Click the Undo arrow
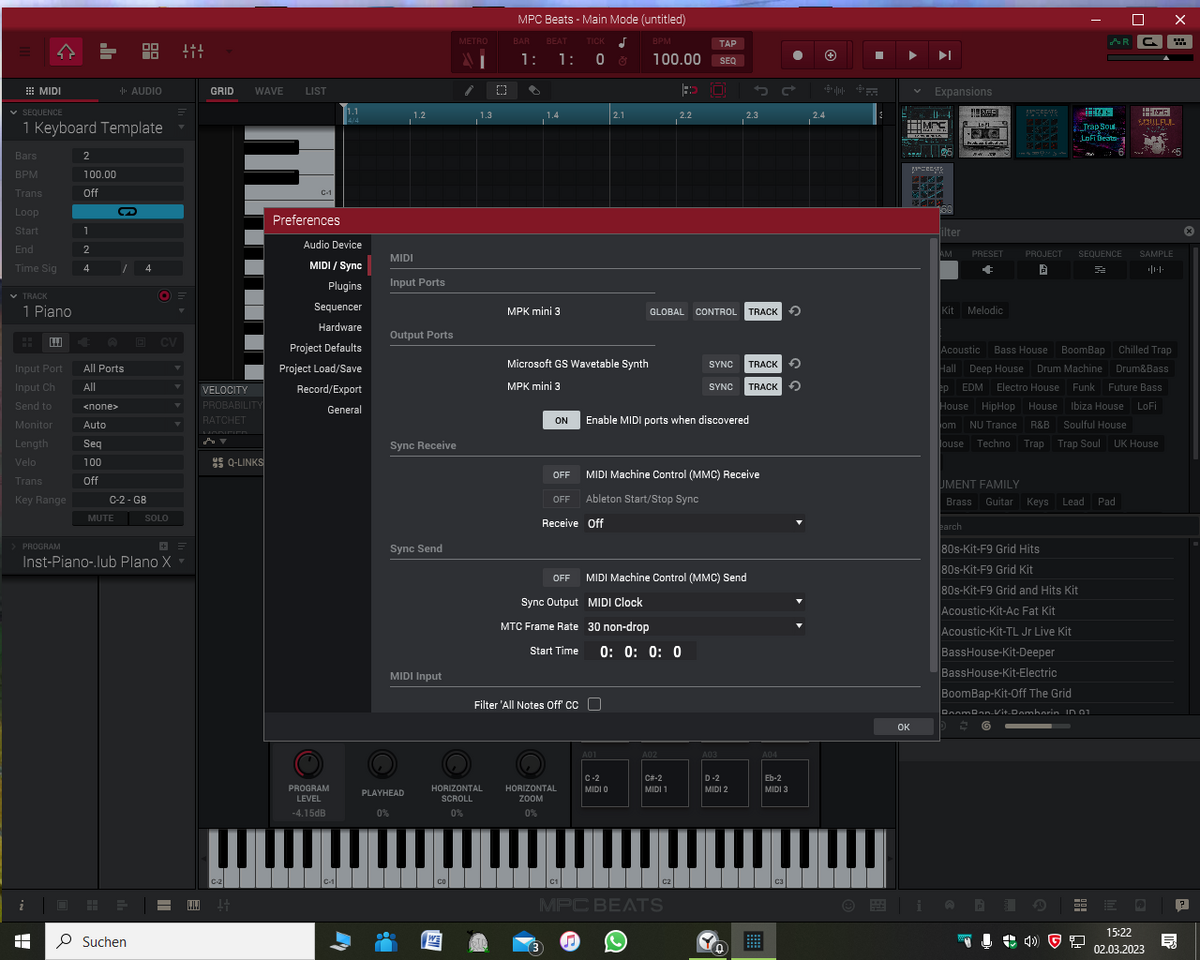Image resolution: width=1200 pixels, height=960 pixels. 761,90
